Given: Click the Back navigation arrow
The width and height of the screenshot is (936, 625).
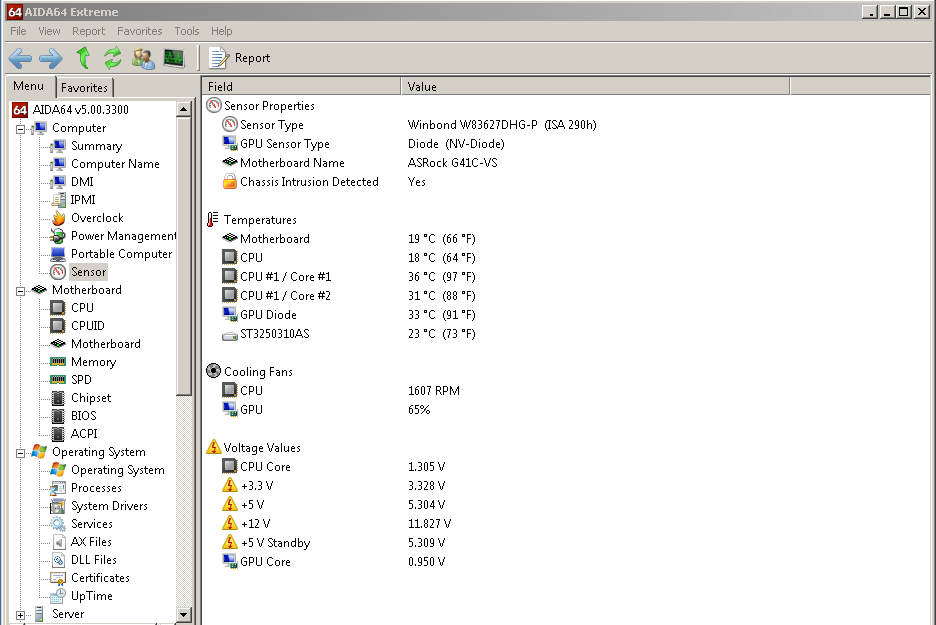Looking at the screenshot, I should click(x=20, y=58).
